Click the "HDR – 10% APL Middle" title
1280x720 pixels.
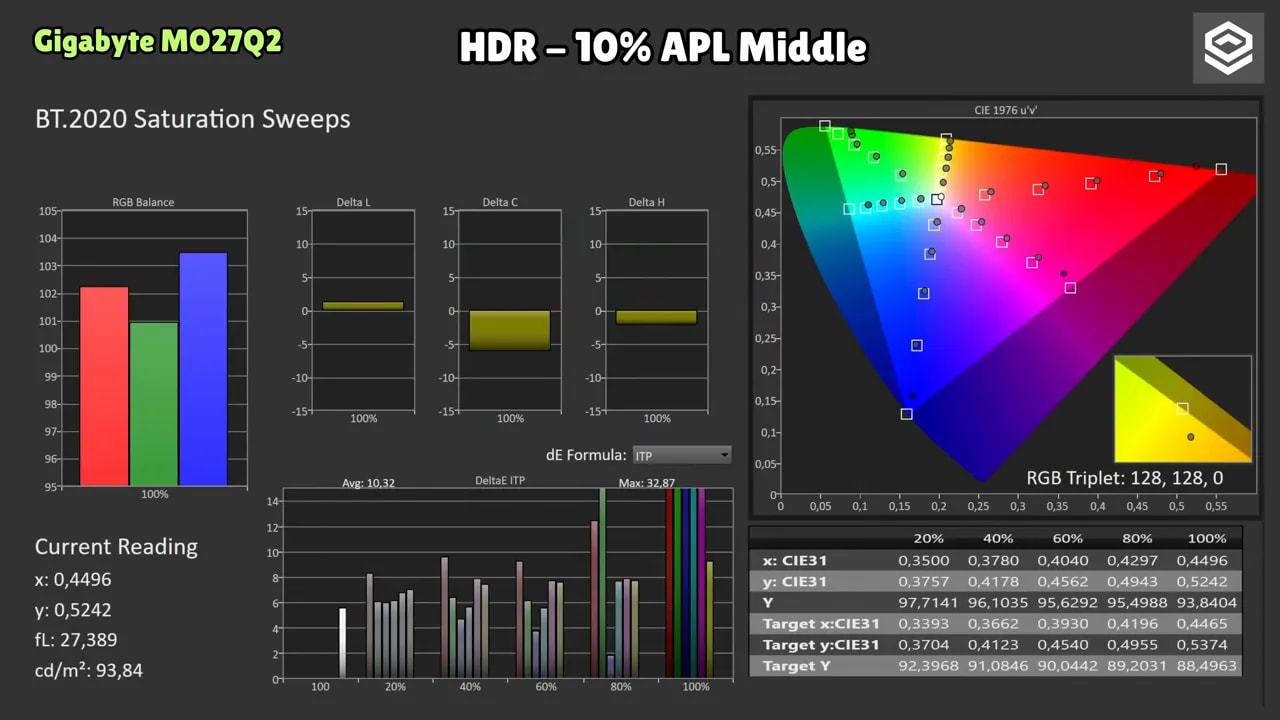point(663,46)
